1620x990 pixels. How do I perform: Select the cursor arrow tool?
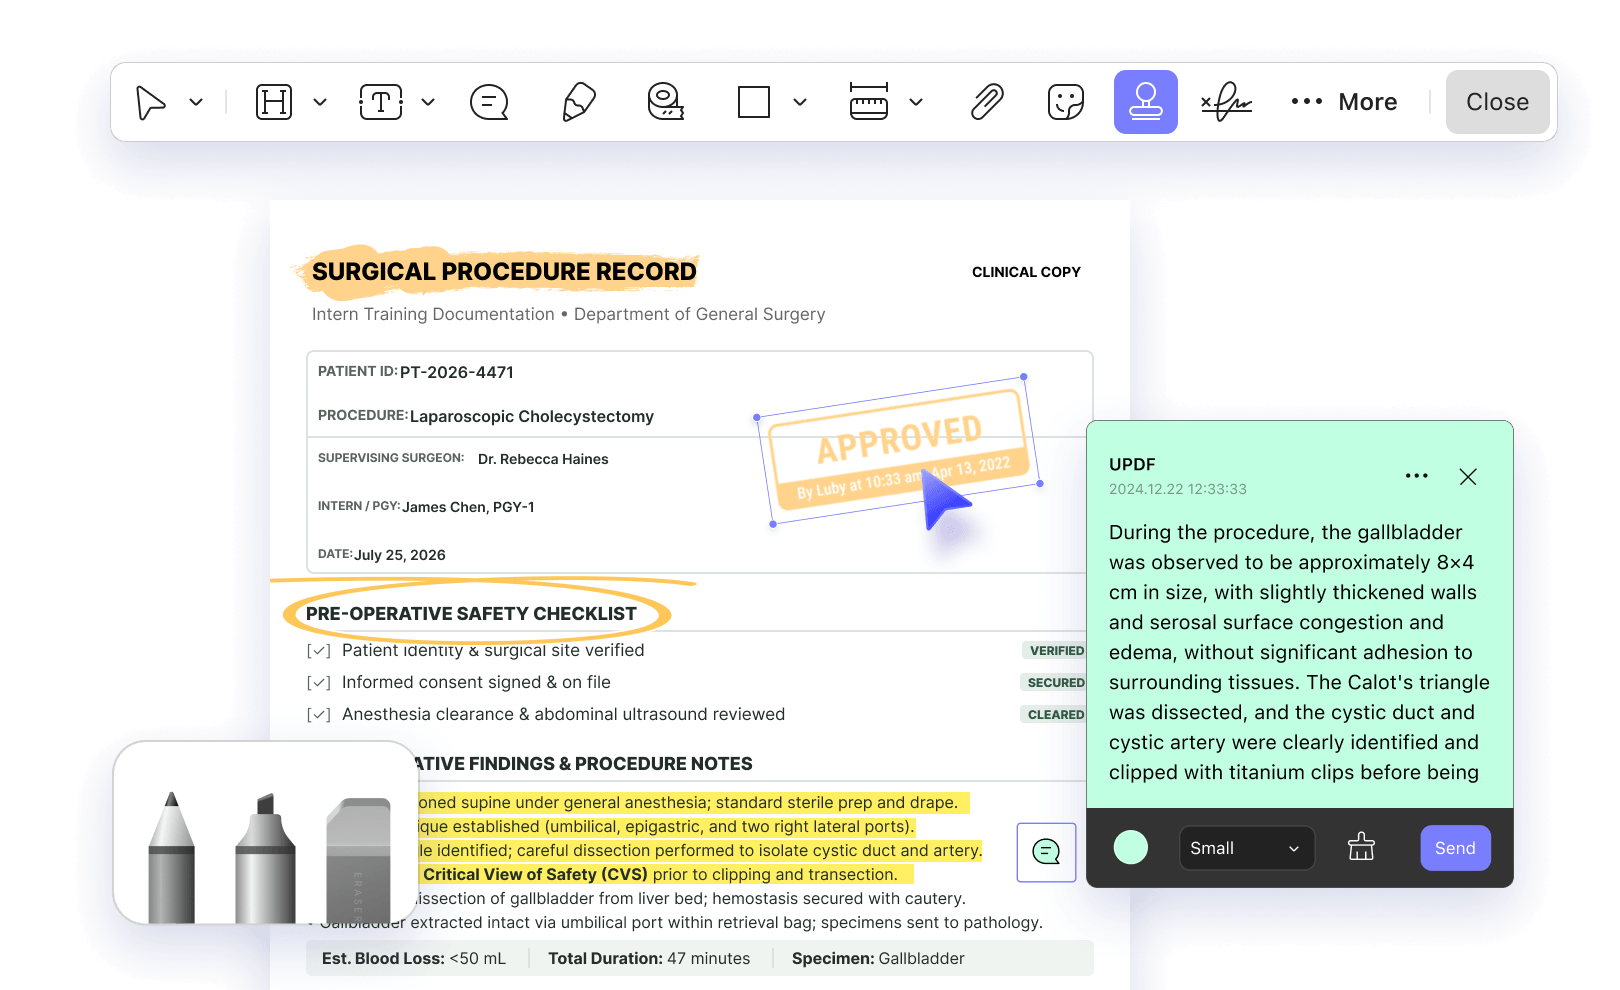click(151, 102)
